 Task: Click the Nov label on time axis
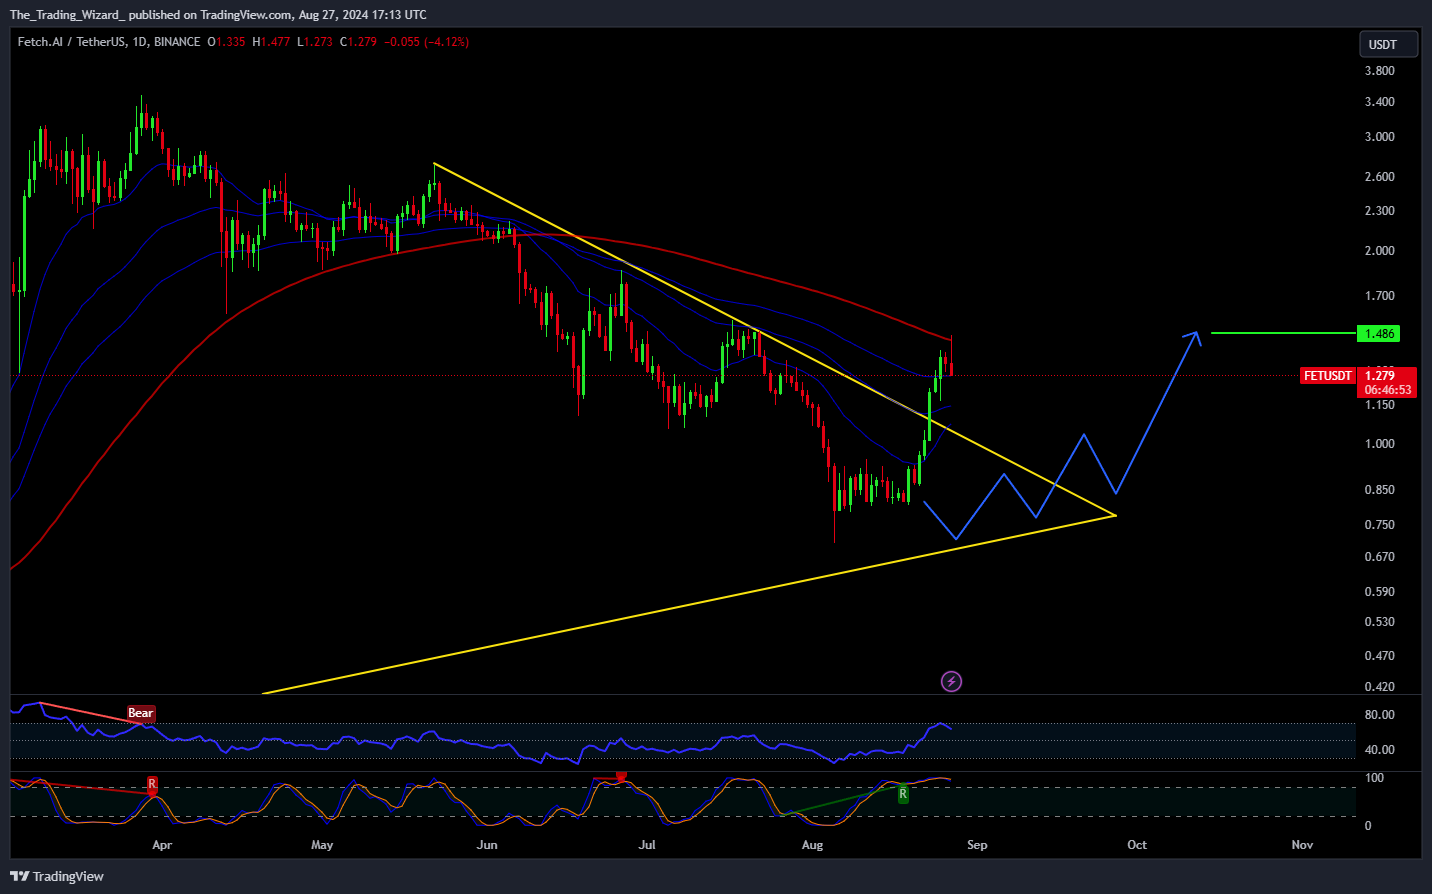click(x=1302, y=845)
